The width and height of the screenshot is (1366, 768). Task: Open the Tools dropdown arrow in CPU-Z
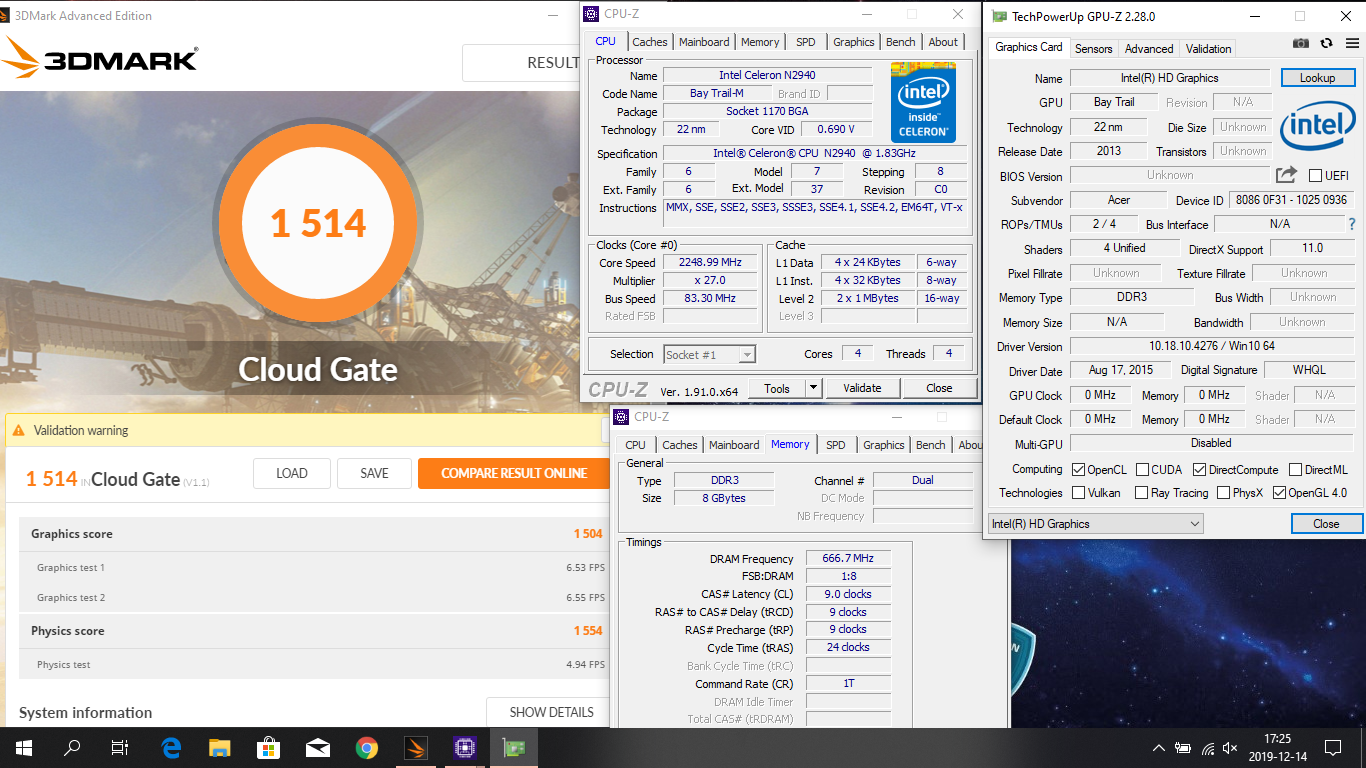(813, 388)
